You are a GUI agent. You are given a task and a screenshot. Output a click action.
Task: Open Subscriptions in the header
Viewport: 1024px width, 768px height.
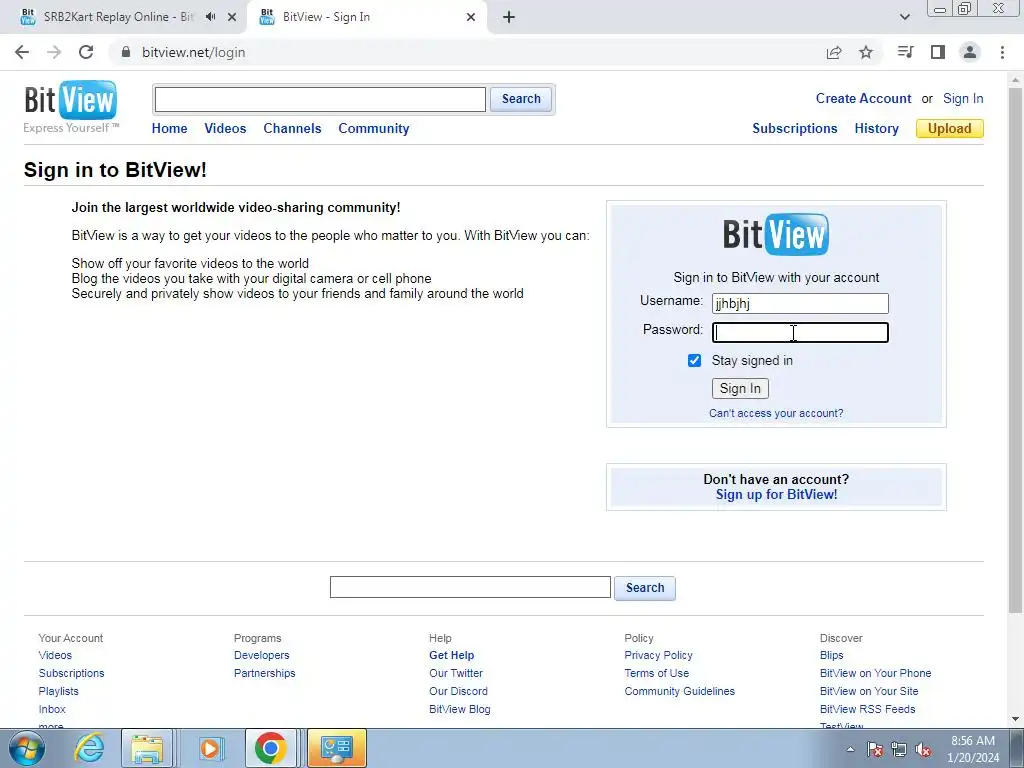tap(795, 129)
